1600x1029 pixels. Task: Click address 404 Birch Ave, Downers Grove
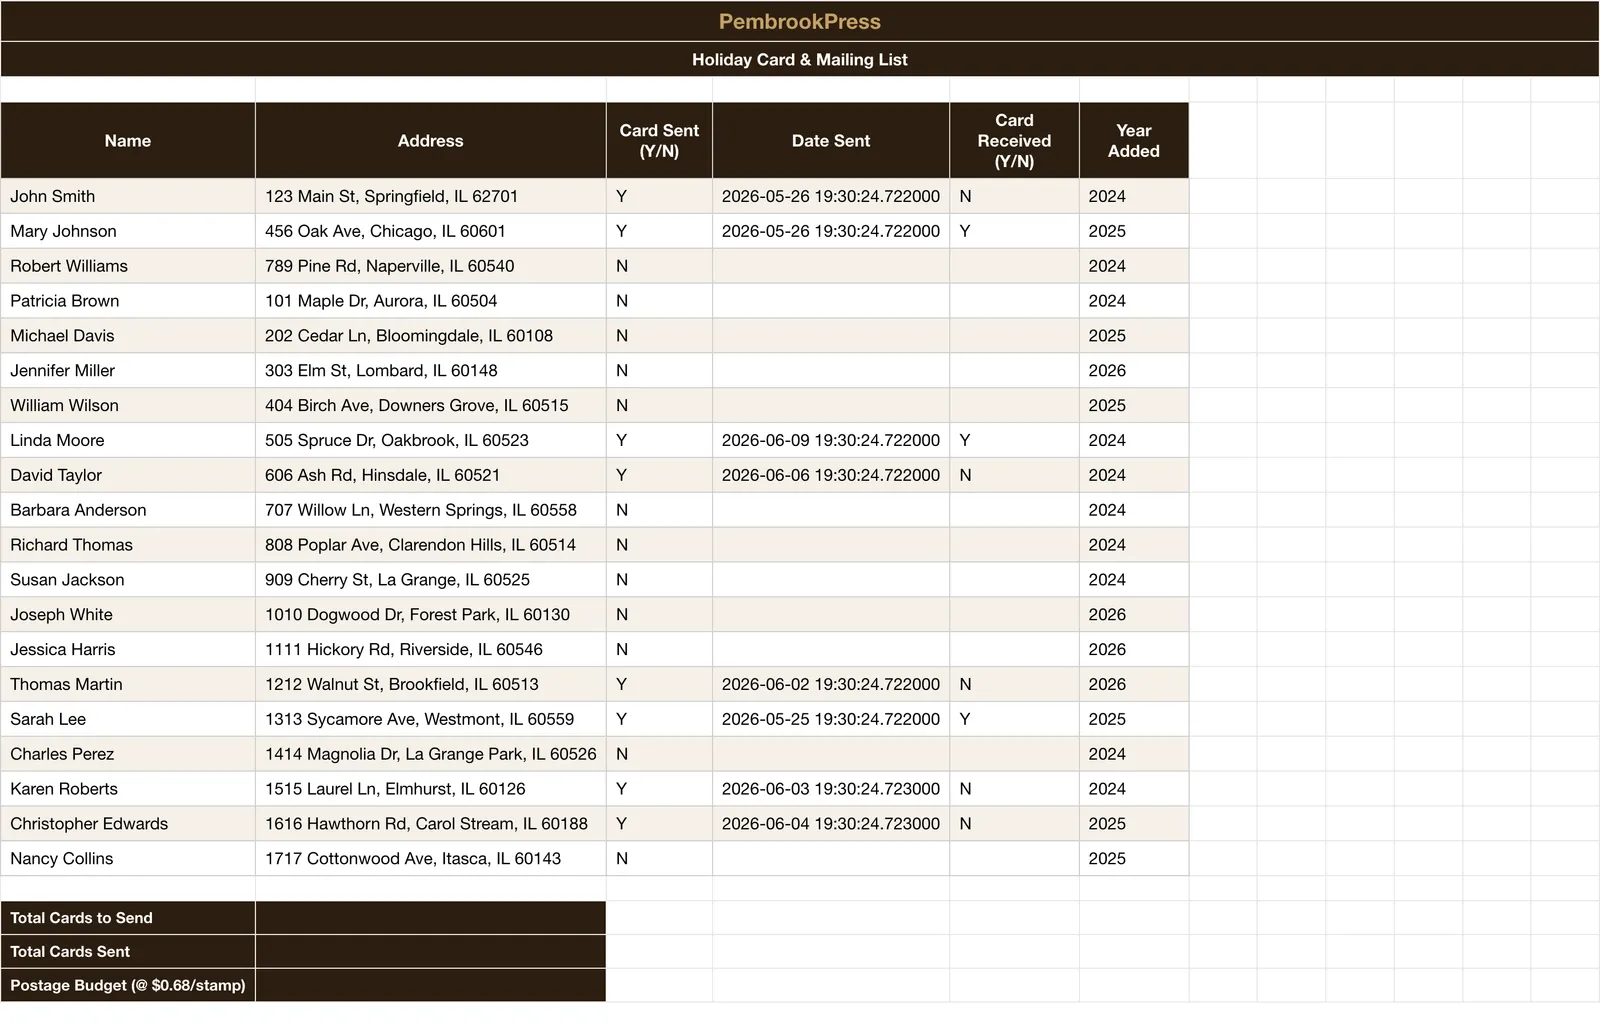point(431,405)
